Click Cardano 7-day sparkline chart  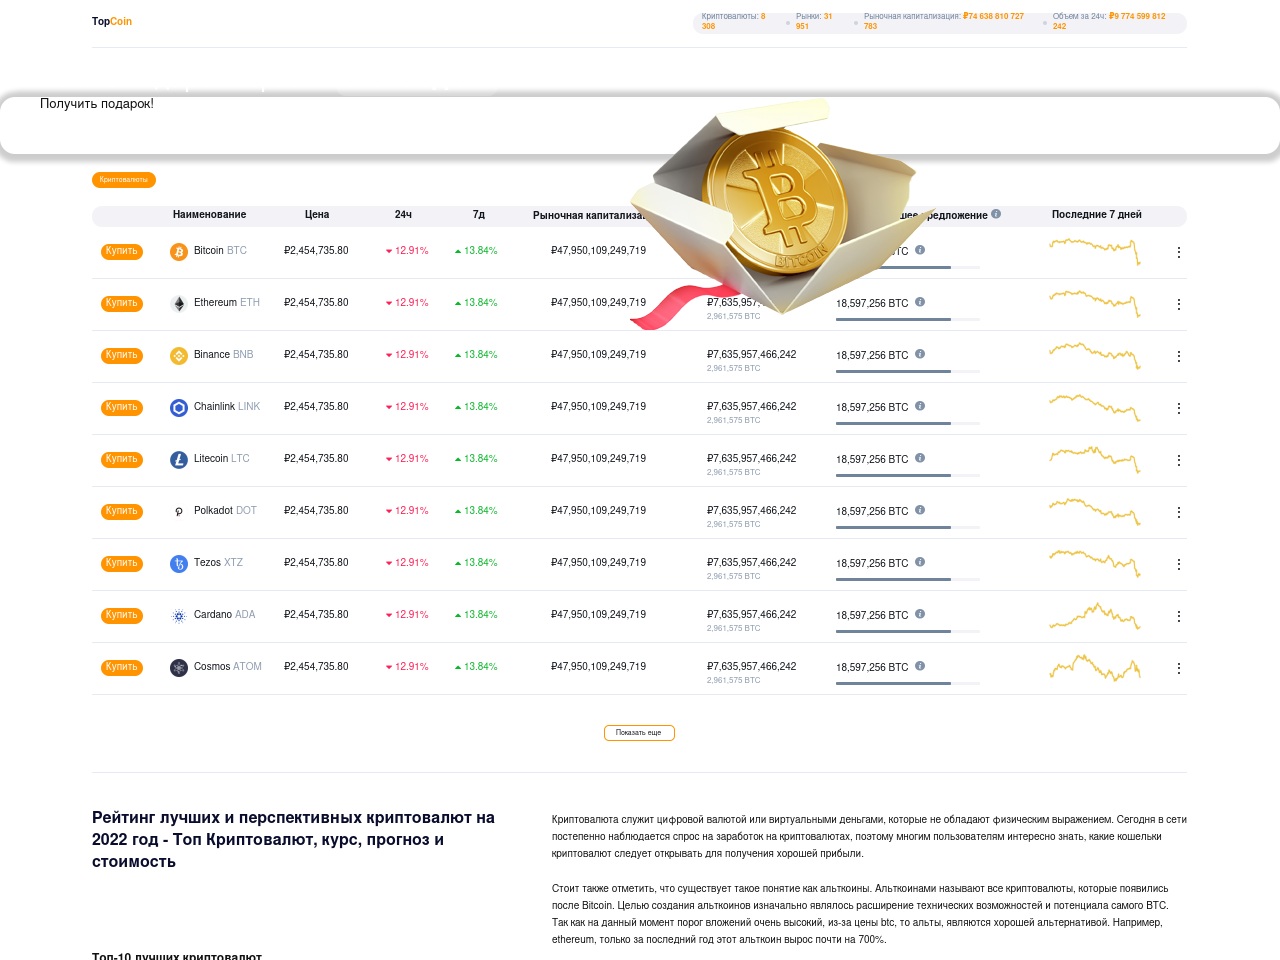[1095, 616]
